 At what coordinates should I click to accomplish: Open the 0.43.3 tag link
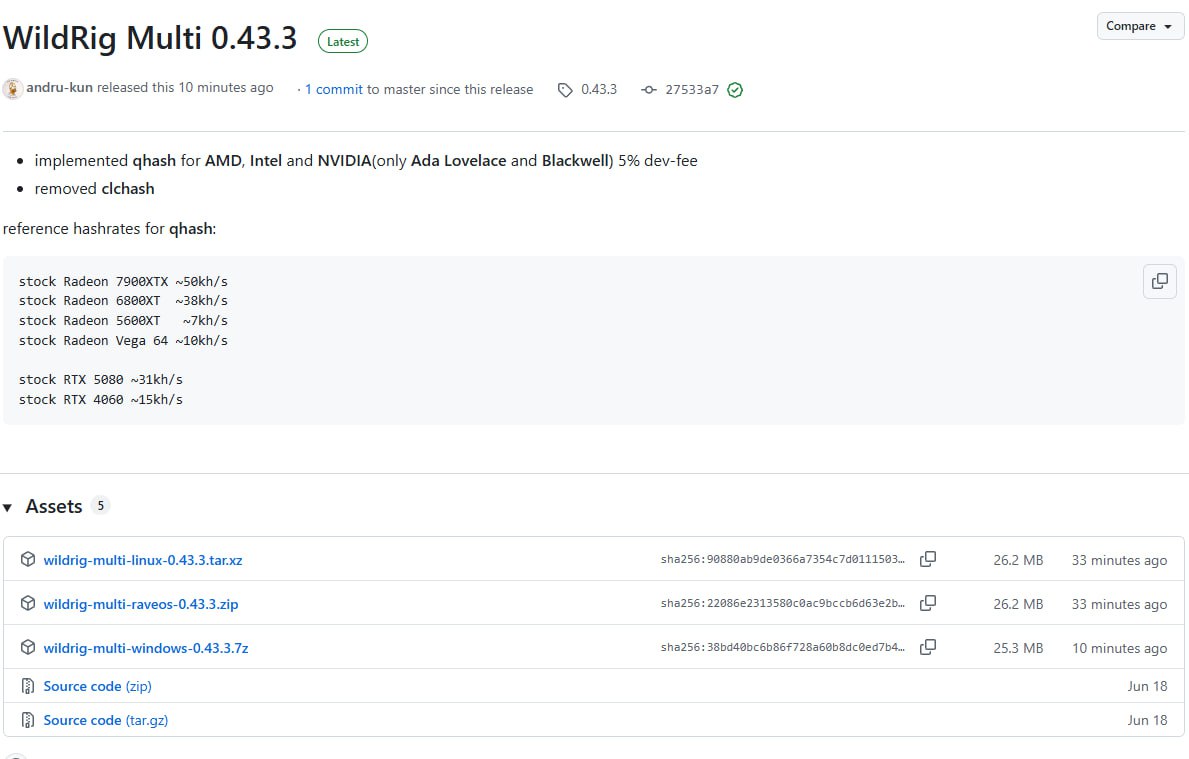[x=598, y=89]
